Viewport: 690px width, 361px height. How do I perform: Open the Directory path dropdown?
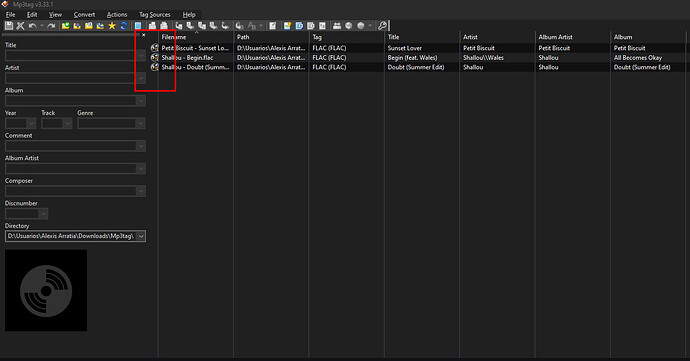[141, 236]
